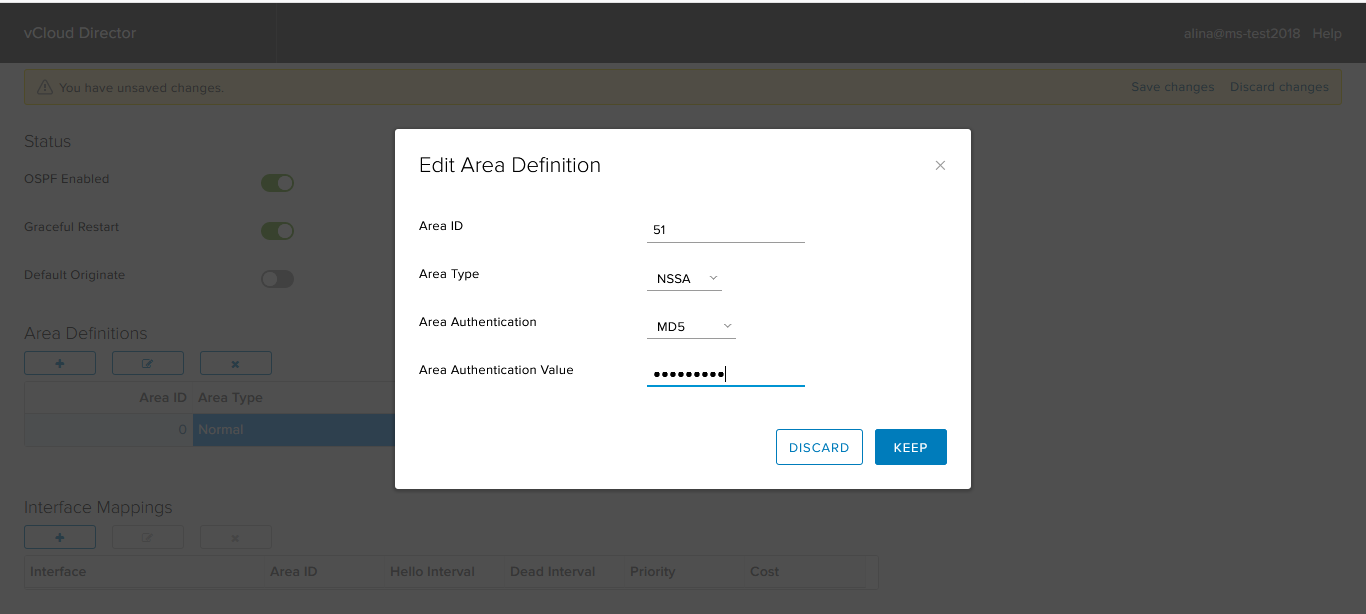This screenshot has height=614, width=1366.
Task: Click the Area Authentication Value field
Action: (x=726, y=374)
